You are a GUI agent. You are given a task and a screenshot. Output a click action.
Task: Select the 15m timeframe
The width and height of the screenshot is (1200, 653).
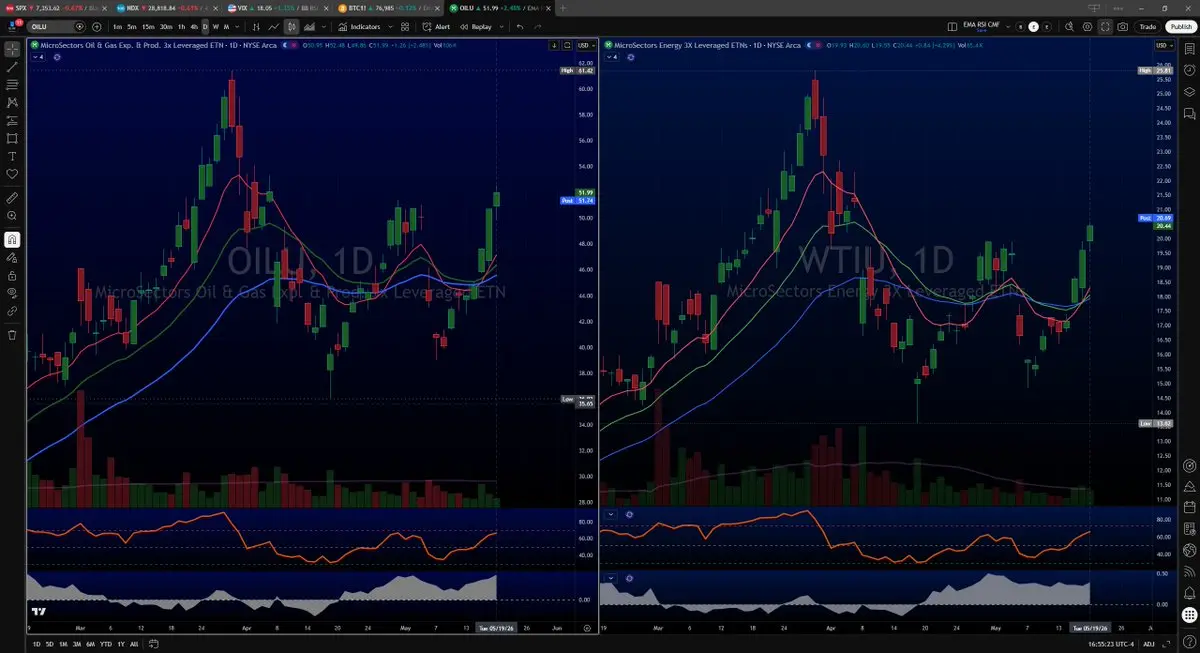(148, 27)
